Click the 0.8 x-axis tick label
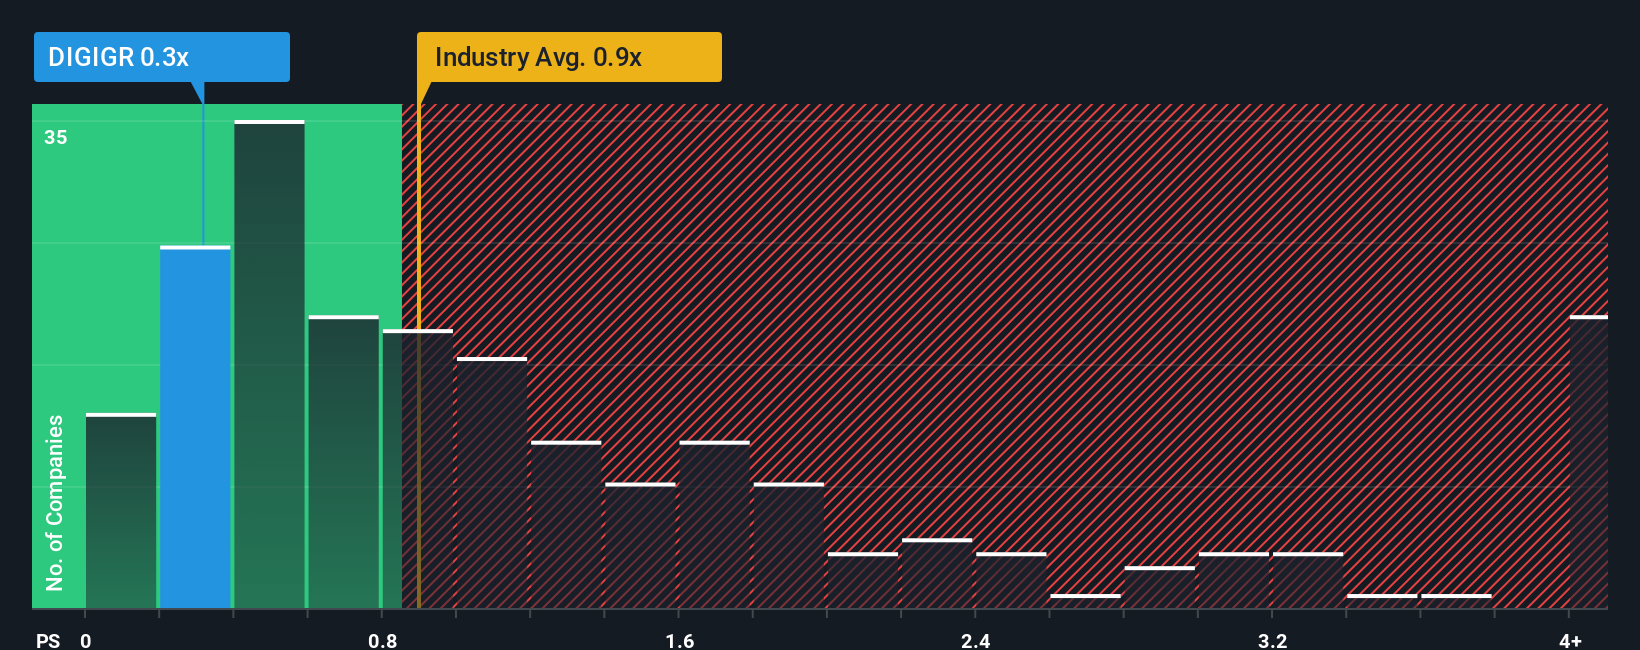The width and height of the screenshot is (1640, 650). [x=383, y=640]
